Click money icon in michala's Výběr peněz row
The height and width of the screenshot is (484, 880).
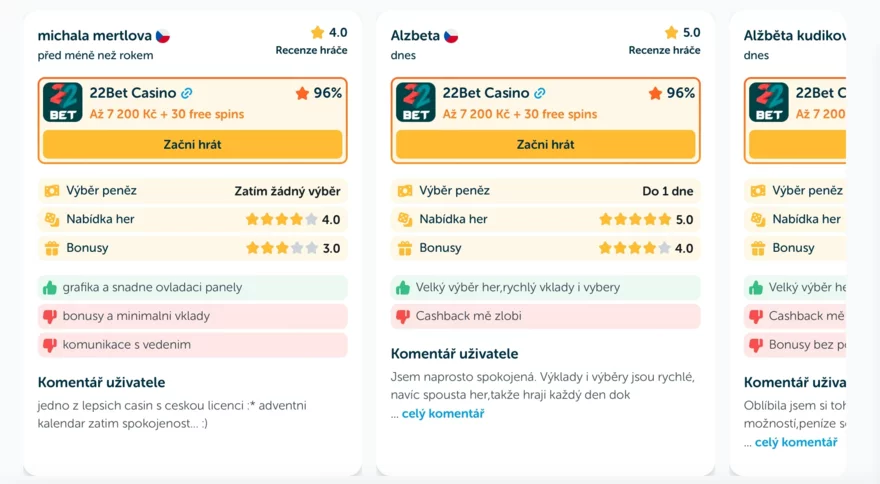click(x=51, y=191)
